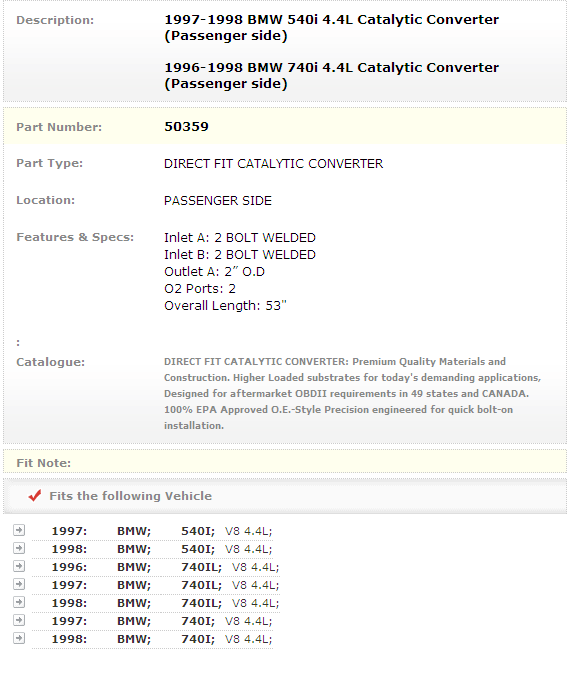Click the arrow icon beside 1997 BMW 740I
Image resolution: width=570 pixels, height=673 pixels.
click(x=19, y=620)
